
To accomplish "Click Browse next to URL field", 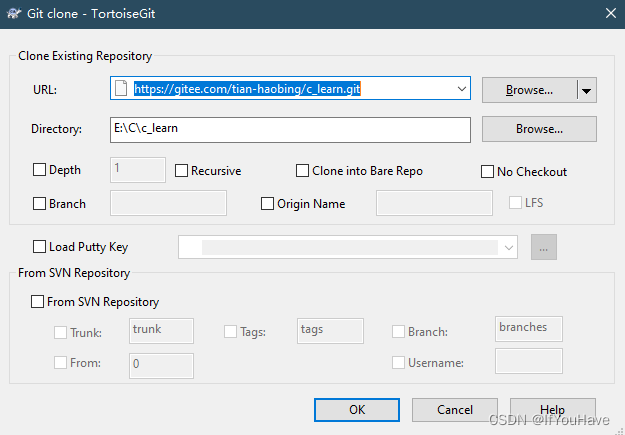I will pyautogui.click(x=529, y=90).
